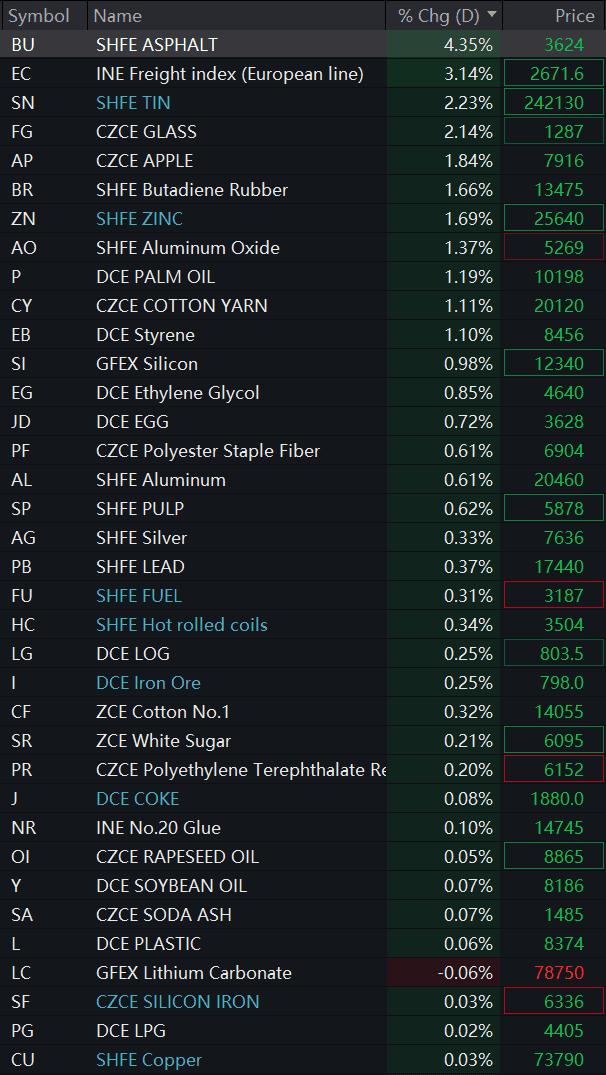Open the DCE COKE link
Viewport: 606px width, 1075px height.
[x=138, y=799]
